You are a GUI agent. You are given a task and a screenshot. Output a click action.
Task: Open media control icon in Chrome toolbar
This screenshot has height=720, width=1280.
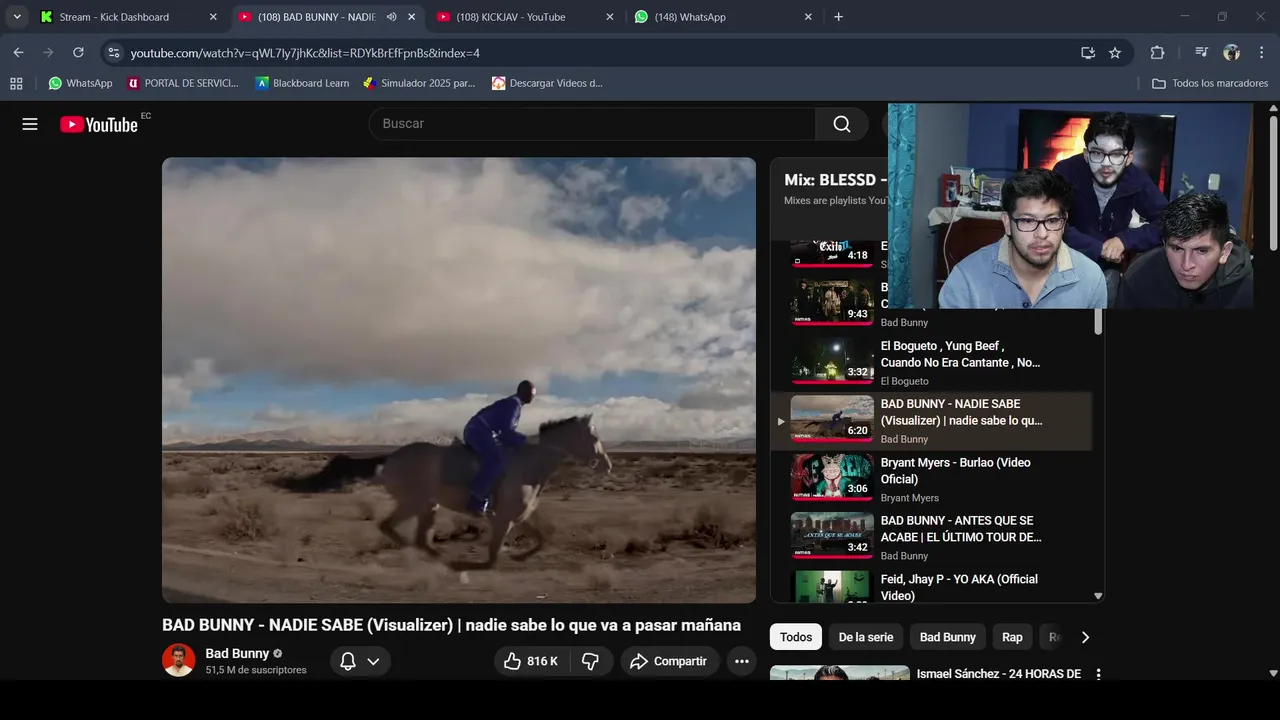click(x=1201, y=53)
